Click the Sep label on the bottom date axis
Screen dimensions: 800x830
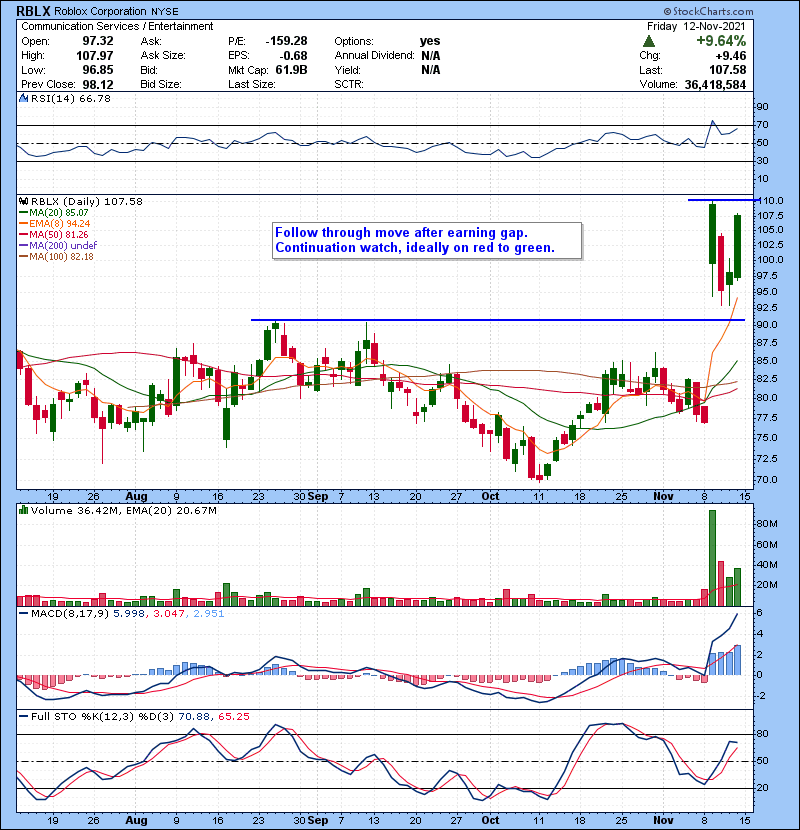318,820
